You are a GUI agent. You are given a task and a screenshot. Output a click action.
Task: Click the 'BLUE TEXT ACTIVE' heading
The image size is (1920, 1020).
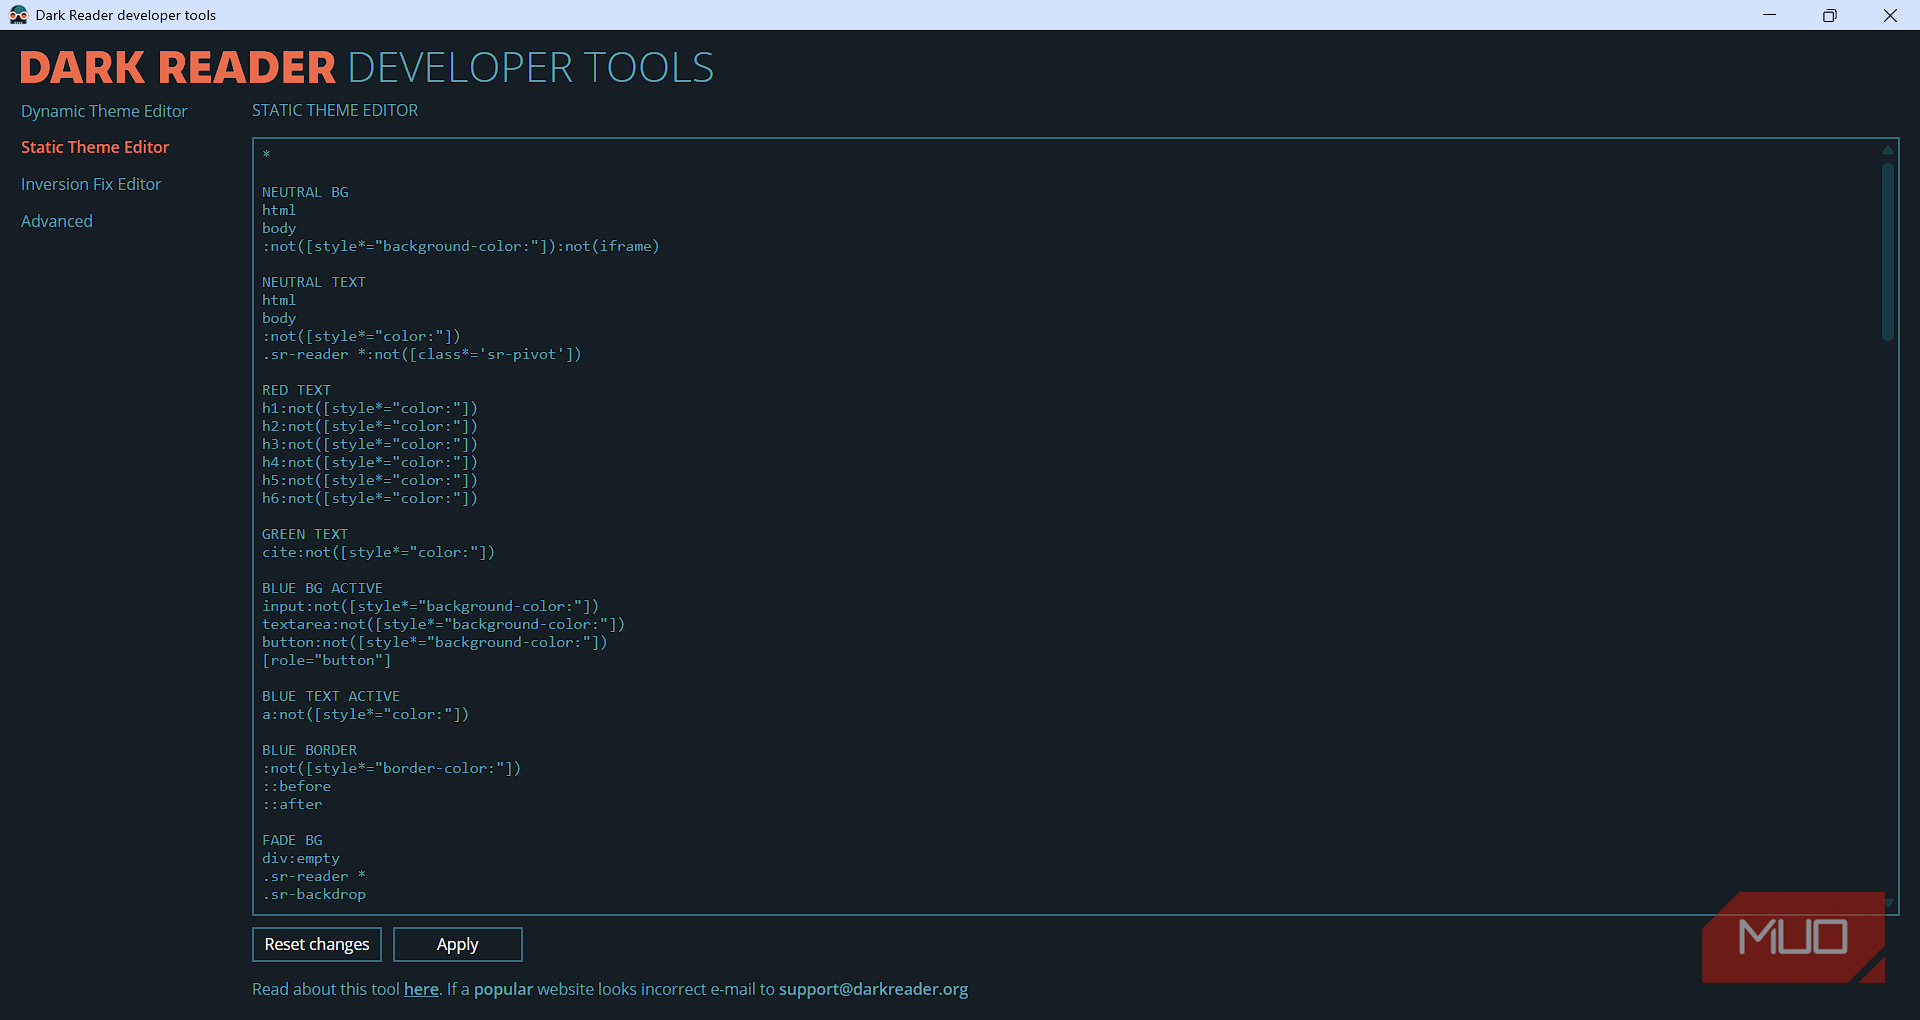[x=331, y=696]
